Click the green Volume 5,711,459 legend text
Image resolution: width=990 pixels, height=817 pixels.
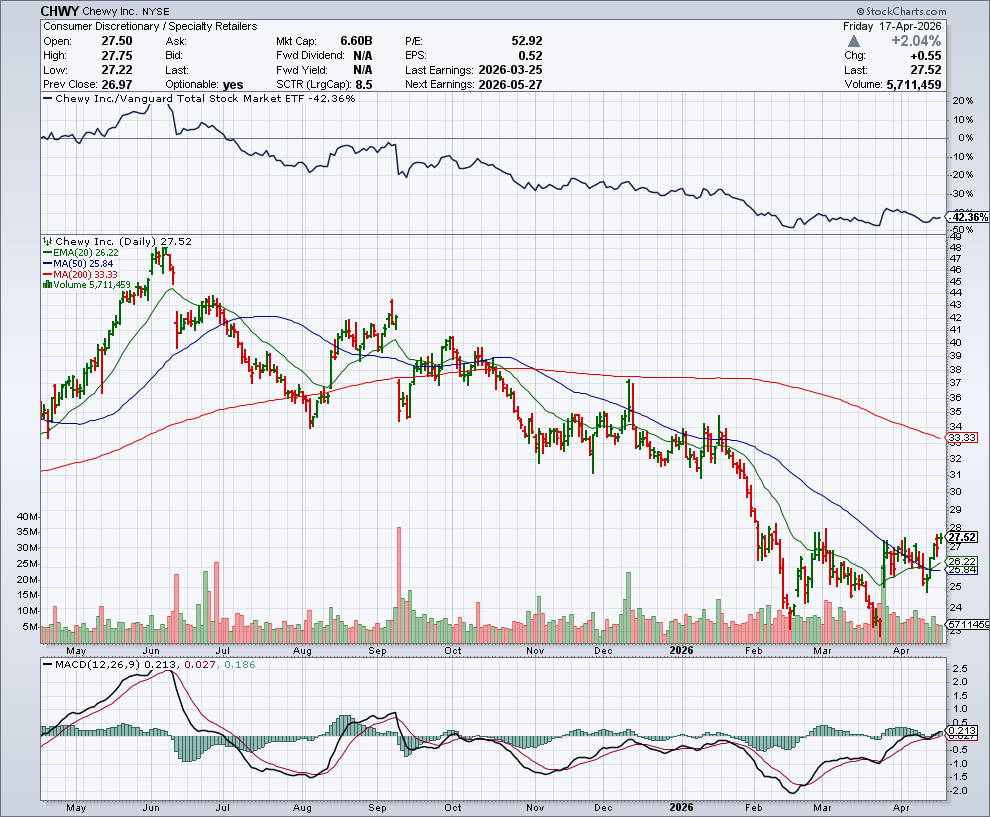click(92, 285)
